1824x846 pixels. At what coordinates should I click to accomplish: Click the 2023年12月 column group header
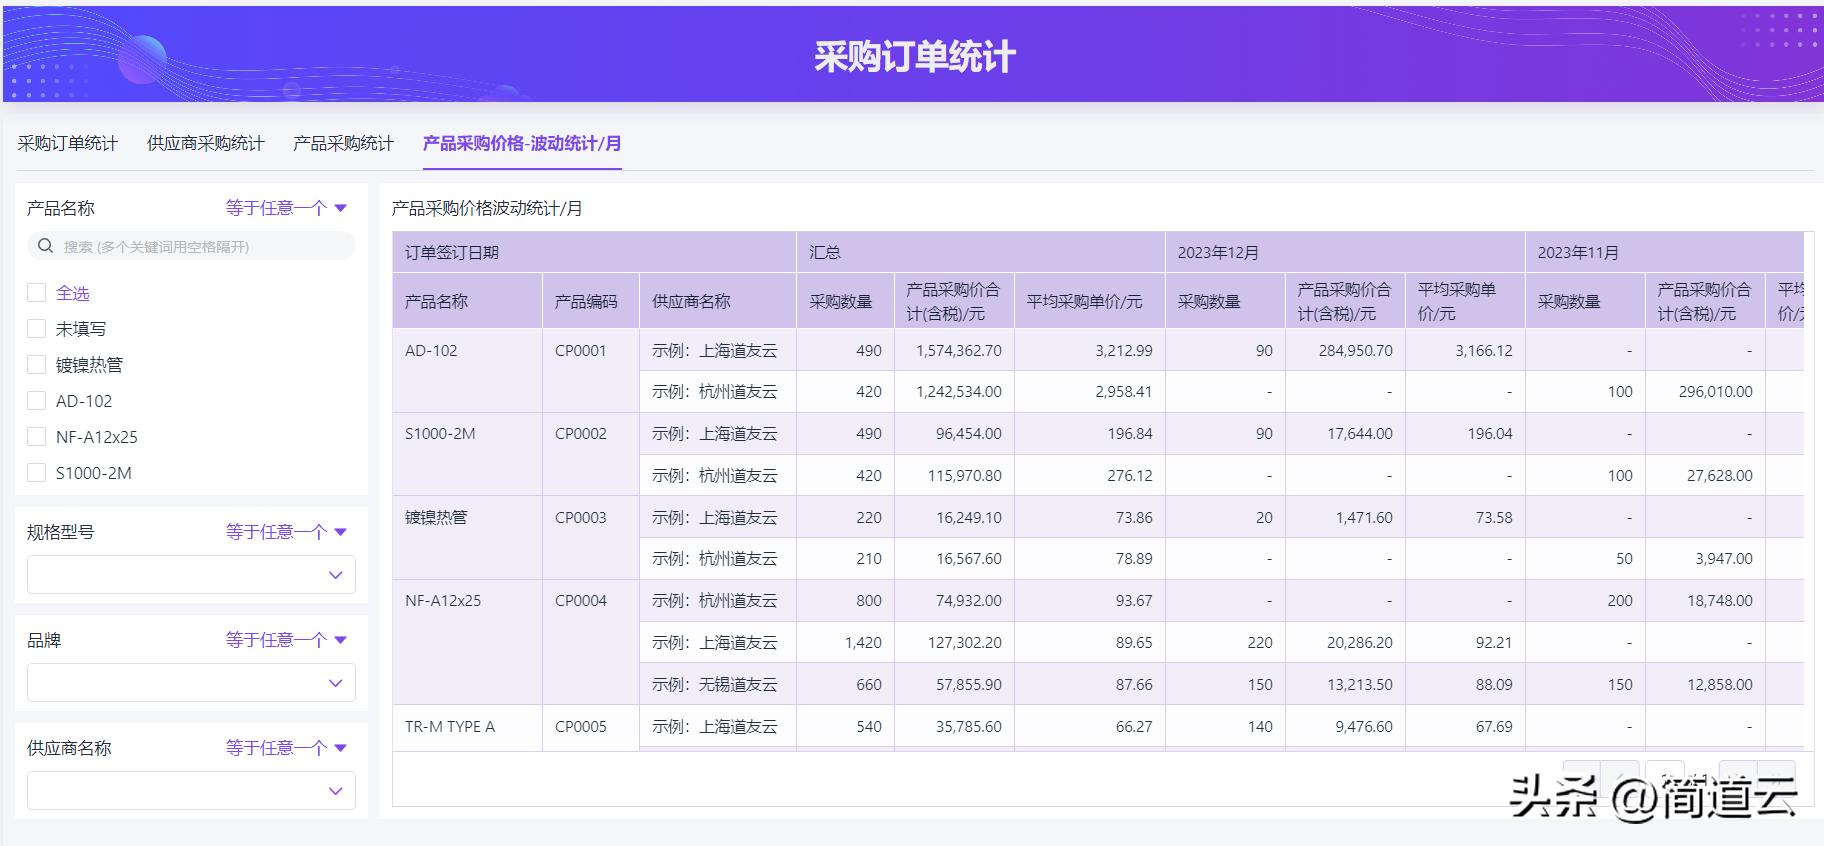1345,253
